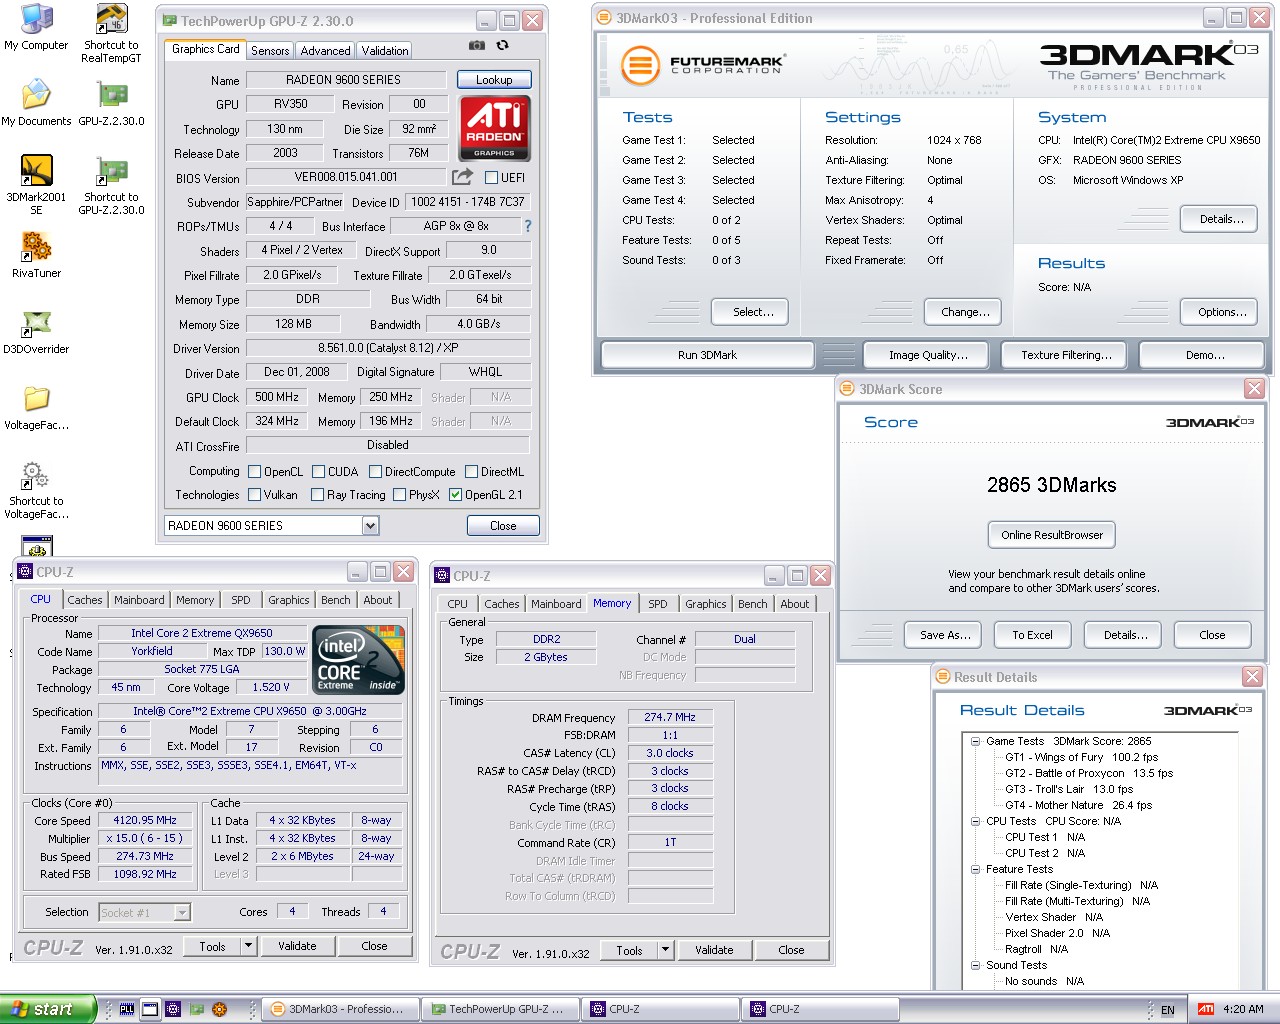
Task: Toggle the Vulkan checkbox
Action: 254,495
